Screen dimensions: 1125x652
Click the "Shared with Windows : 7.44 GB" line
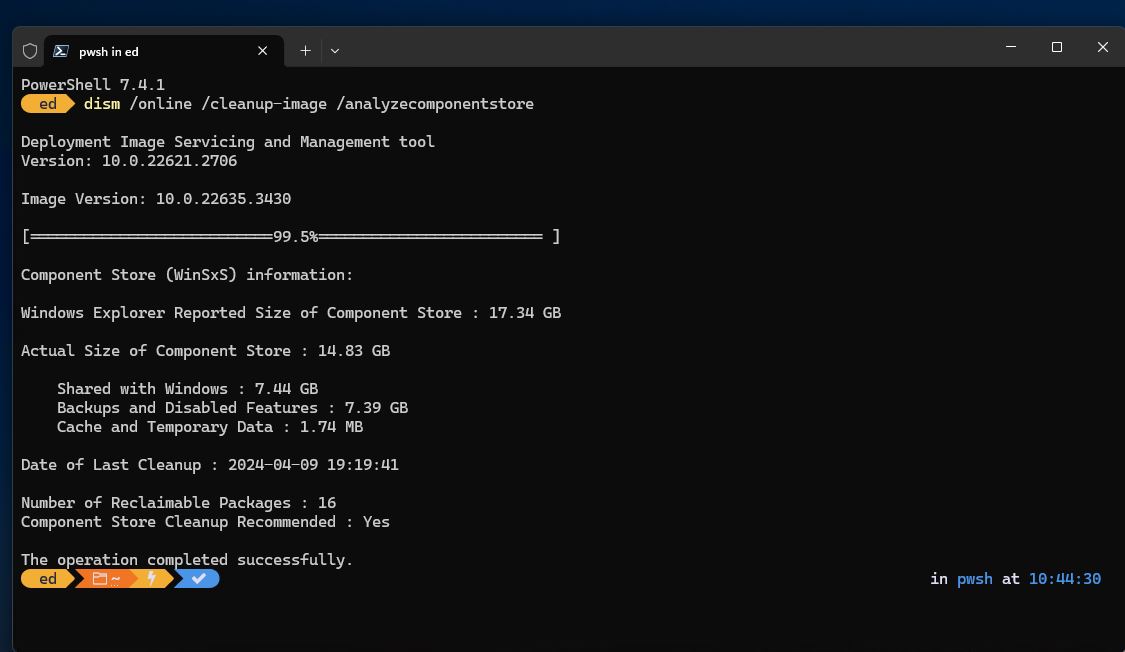[x=187, y=389]
